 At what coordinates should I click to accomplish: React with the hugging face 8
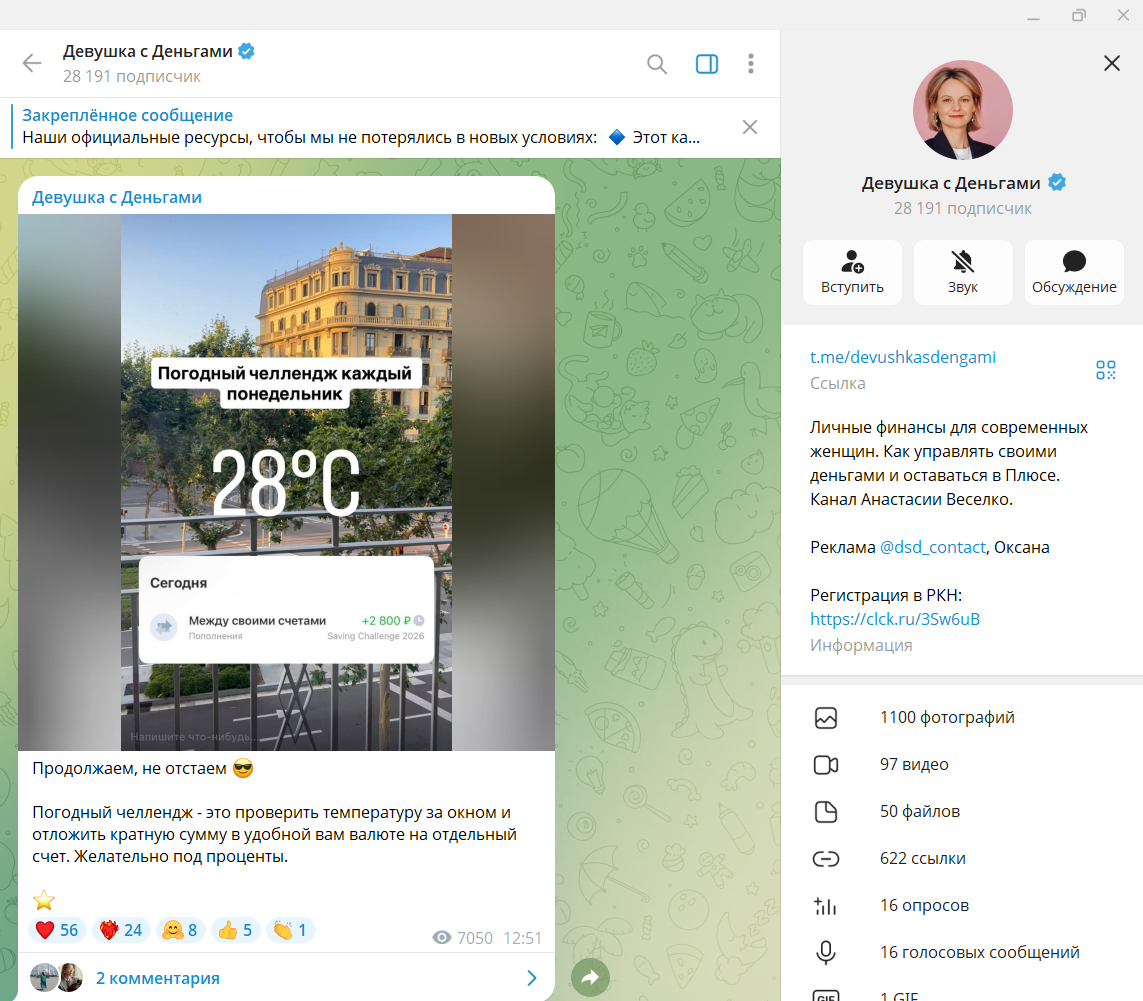click(180, 930)
